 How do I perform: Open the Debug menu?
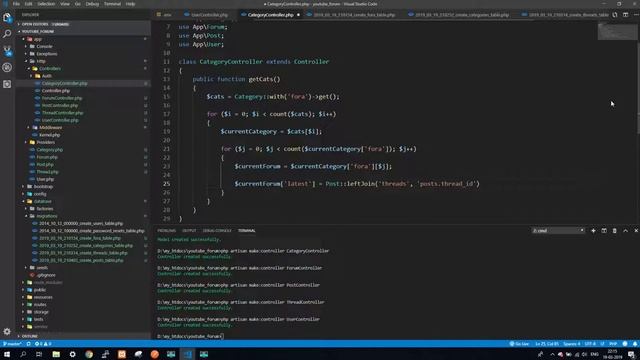[x=92, y=4]
